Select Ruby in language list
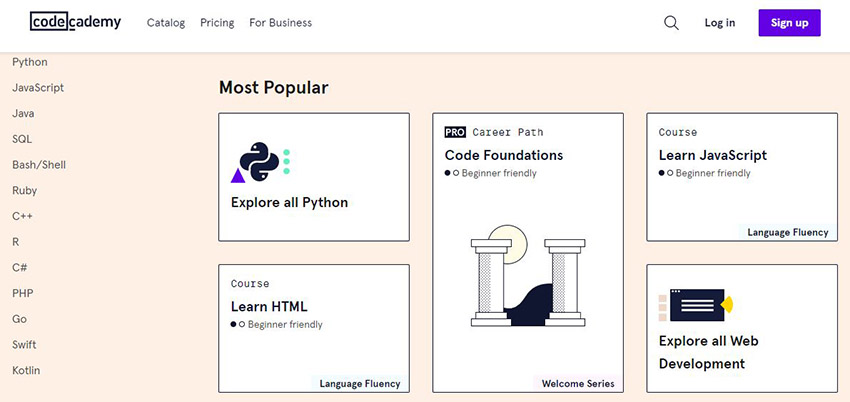This screenshot has height=402, width=850. coord(24,190)
